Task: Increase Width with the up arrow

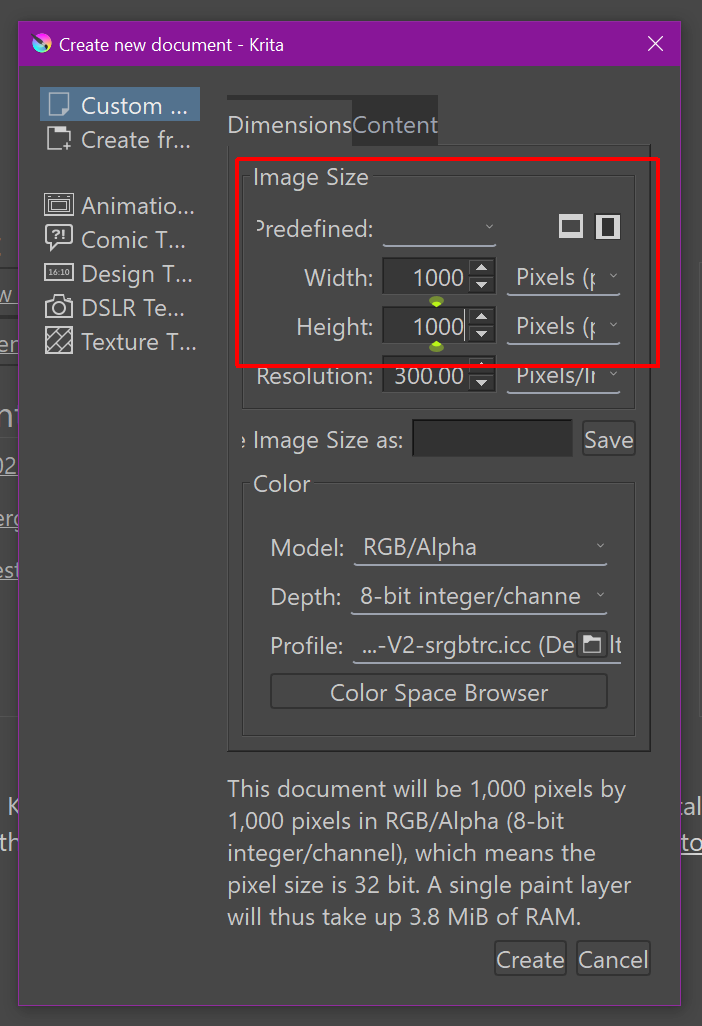Action: (x=482, y=268)
